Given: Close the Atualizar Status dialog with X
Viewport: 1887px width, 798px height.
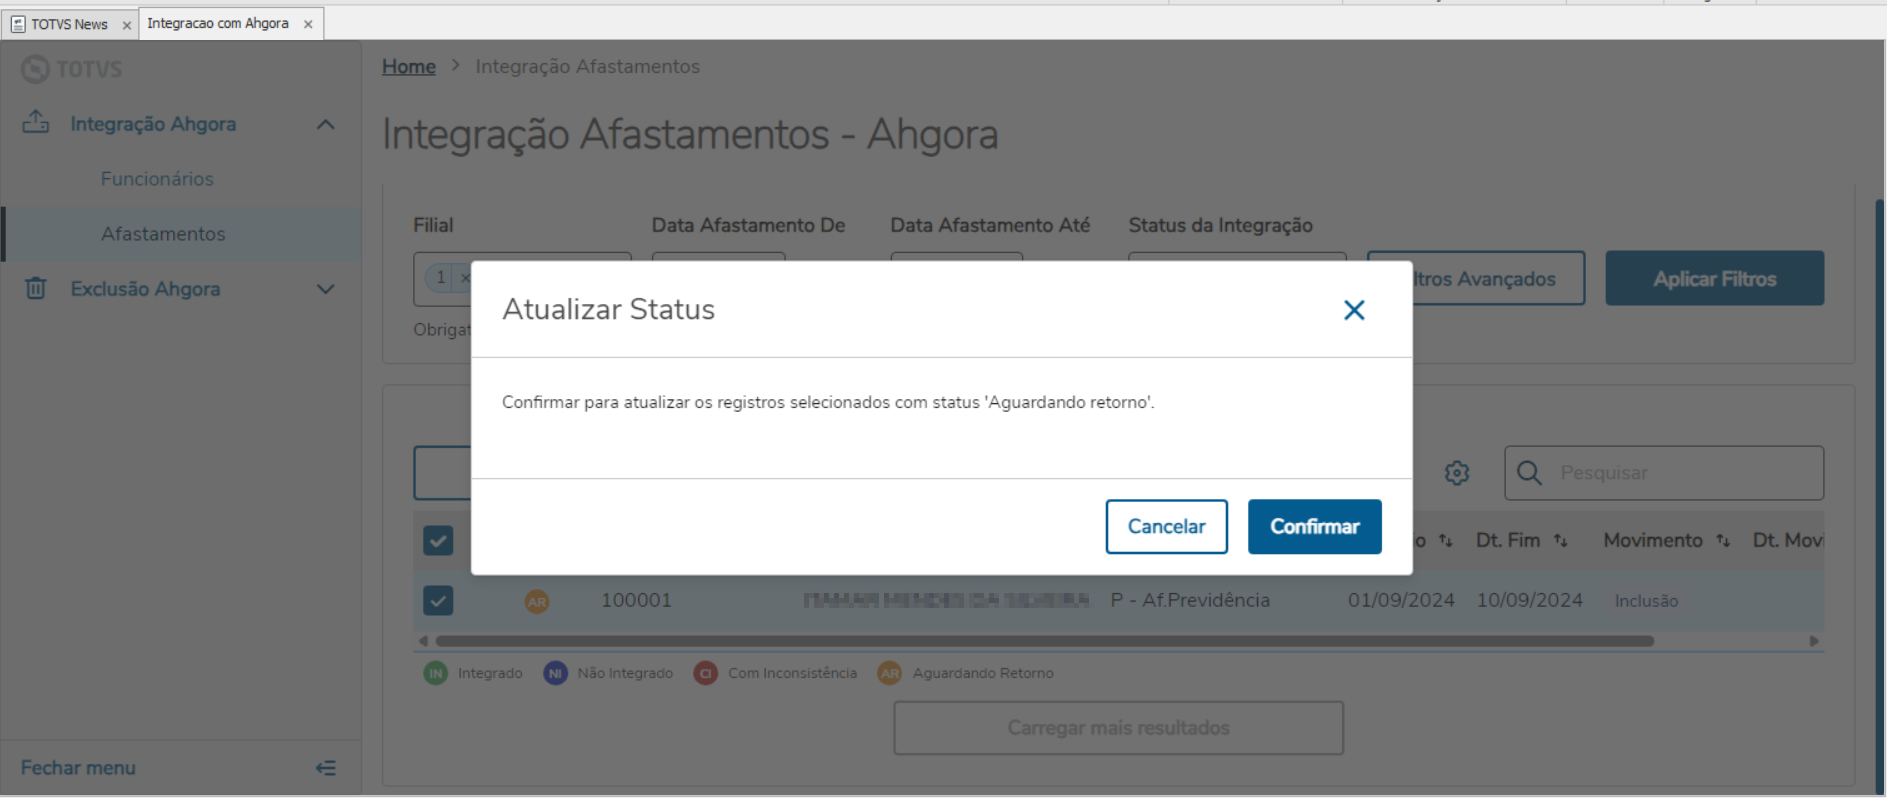Looking at the screenshot, I should click(x=1354, y=310).
